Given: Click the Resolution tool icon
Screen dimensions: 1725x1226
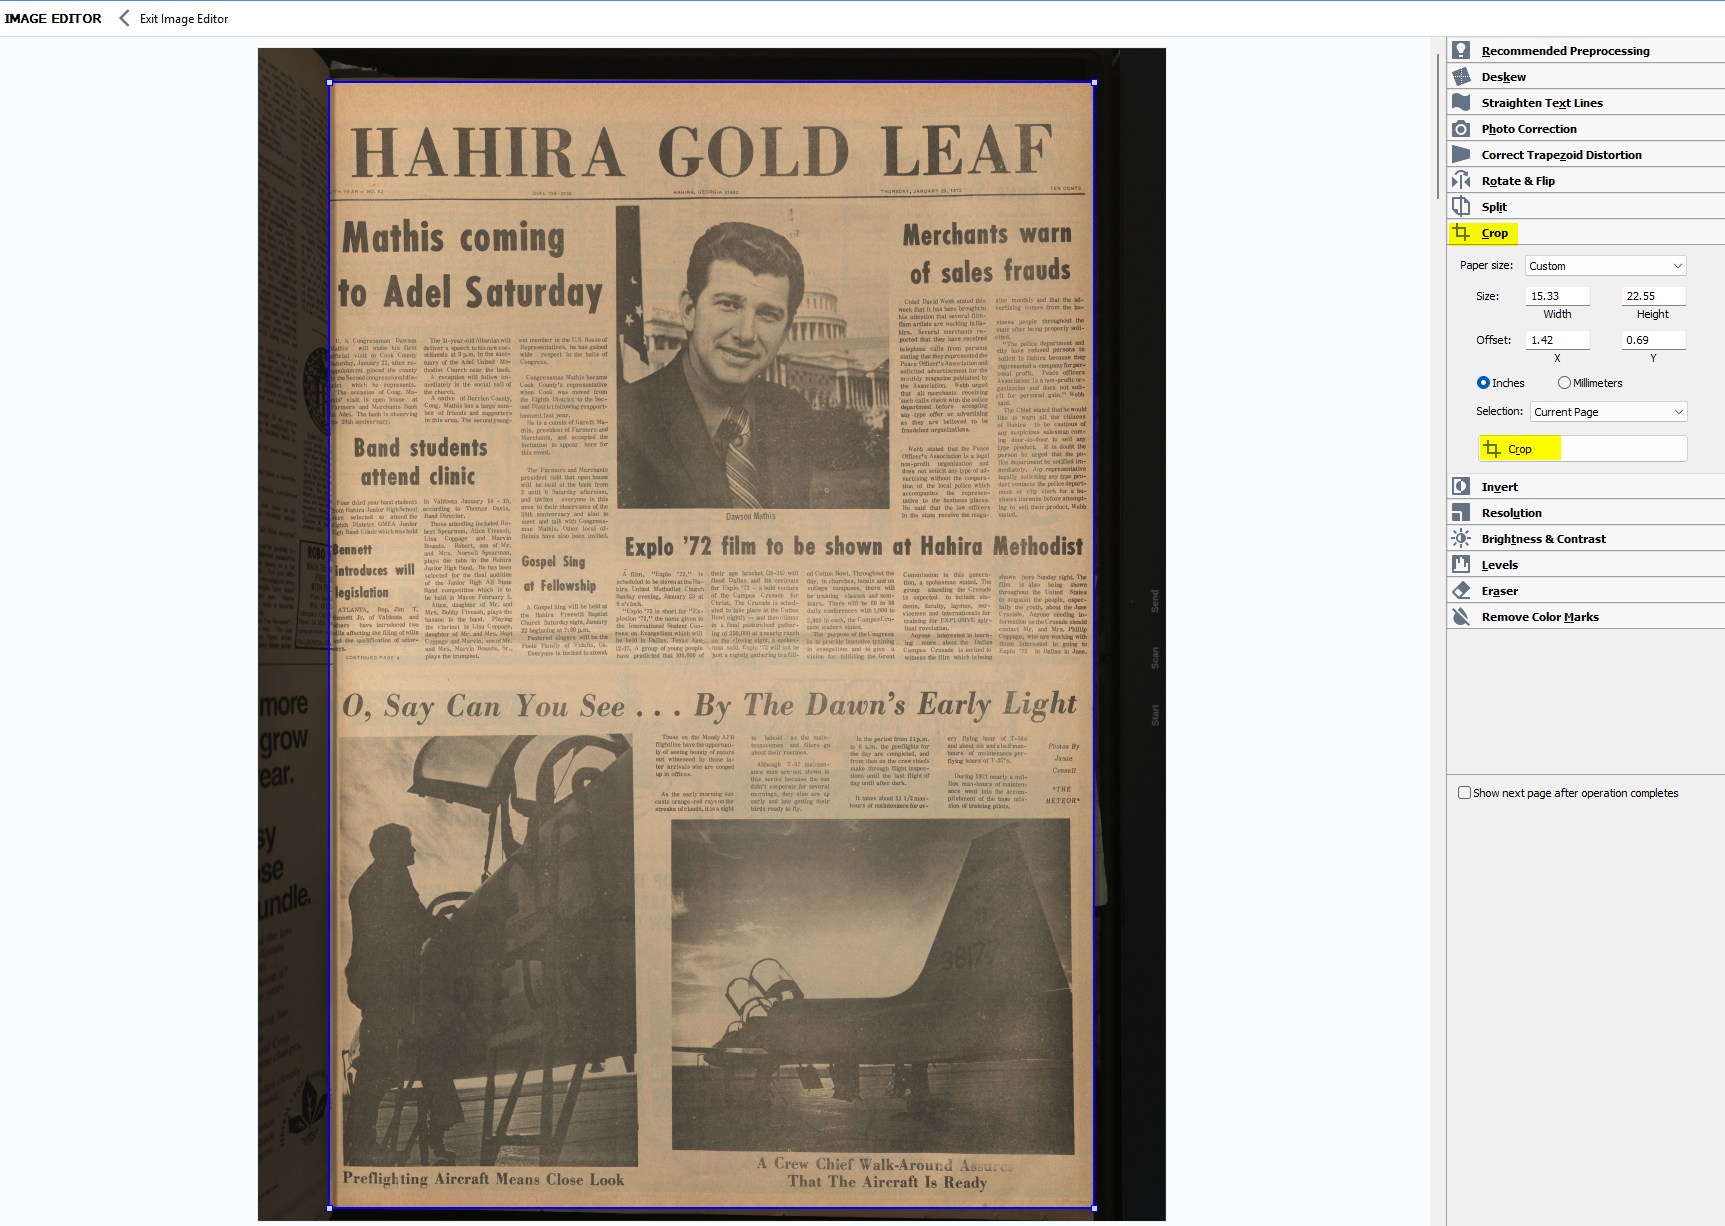Looking at the screenshot, I should coord(1461,512).
